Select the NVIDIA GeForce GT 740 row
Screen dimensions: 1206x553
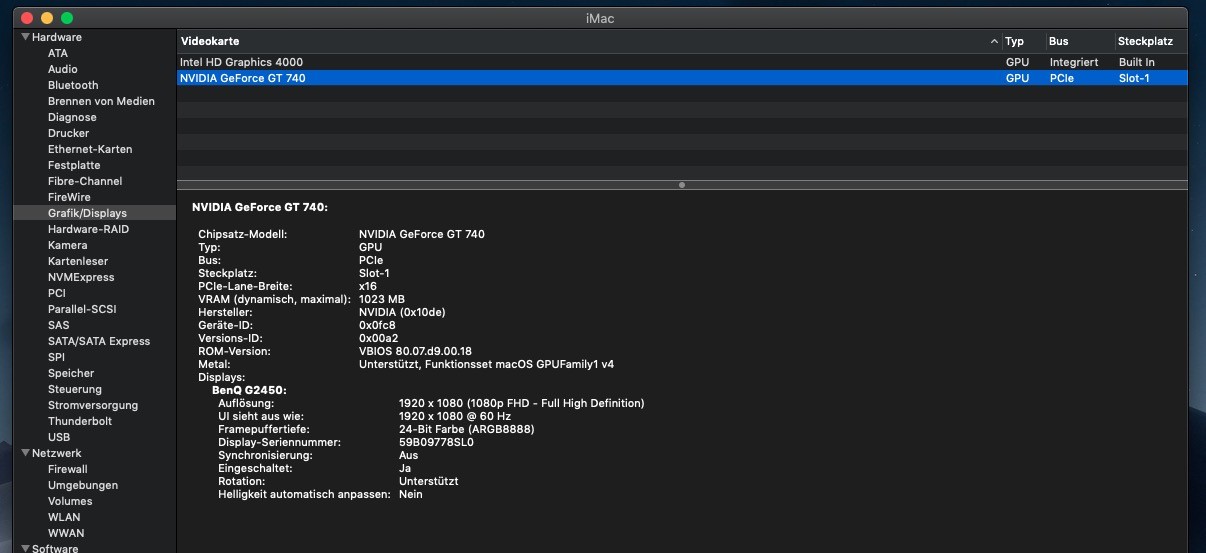pyautogui.click(x=682, y=78)
